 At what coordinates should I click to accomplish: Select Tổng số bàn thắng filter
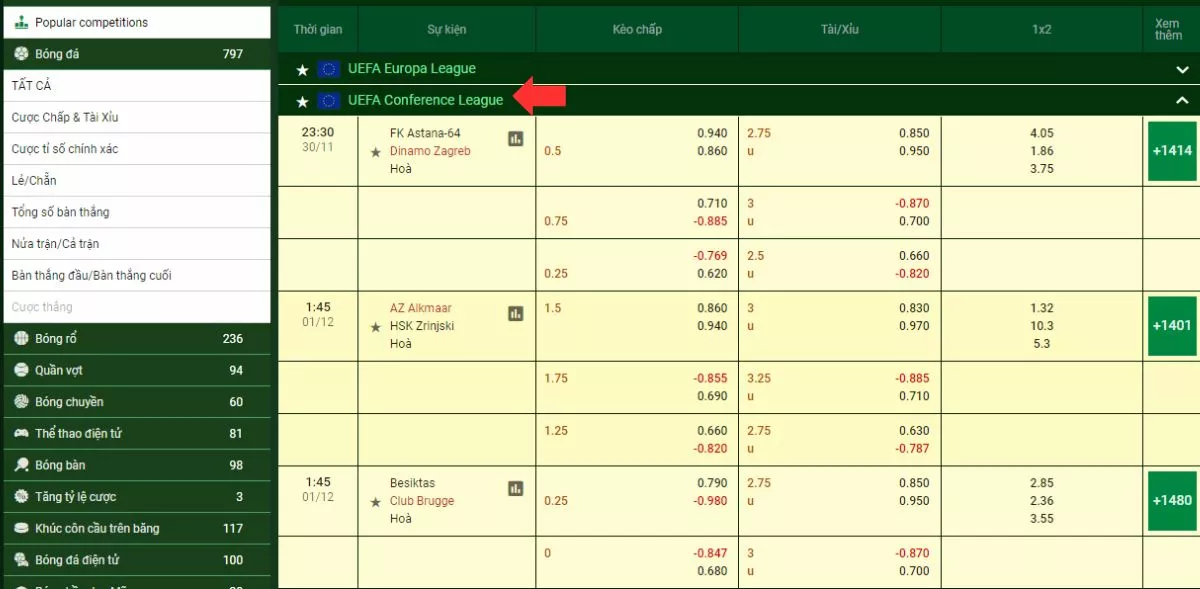(135, 212)
